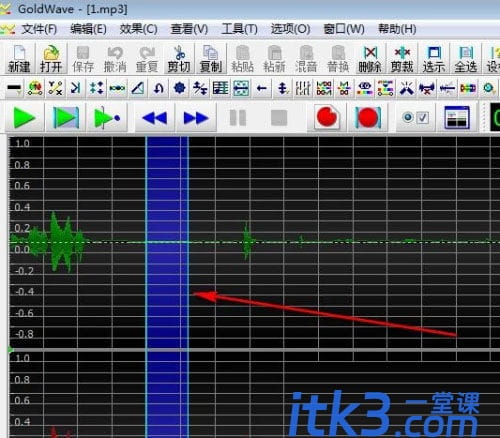The image size is (500, 438).
Task: Click the blue rewind button
Action: tap(155, 118)
